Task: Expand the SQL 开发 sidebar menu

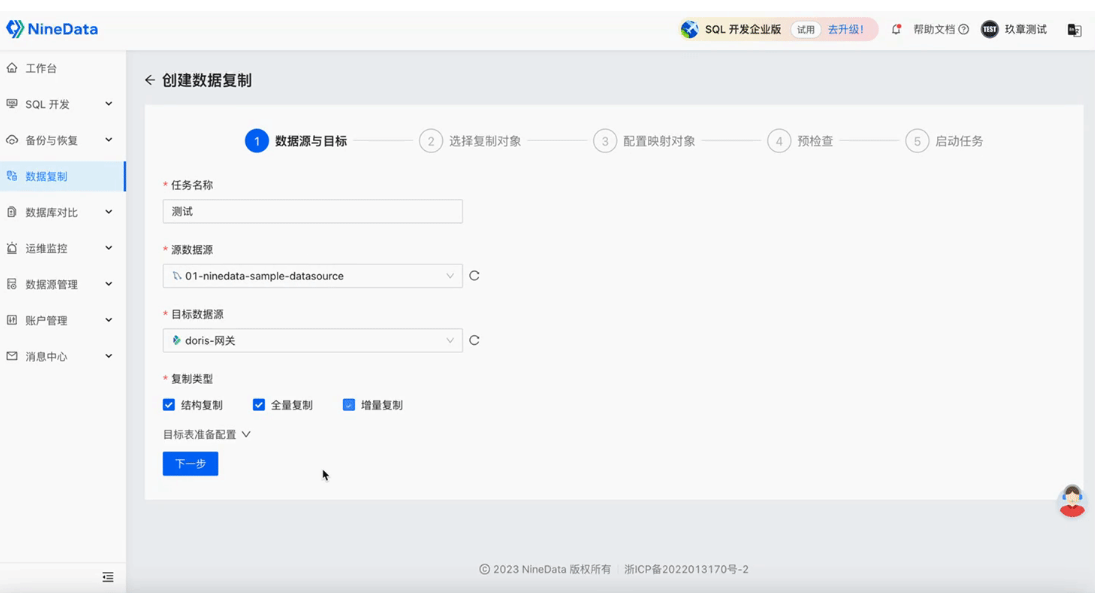Action: coord(63,104)
